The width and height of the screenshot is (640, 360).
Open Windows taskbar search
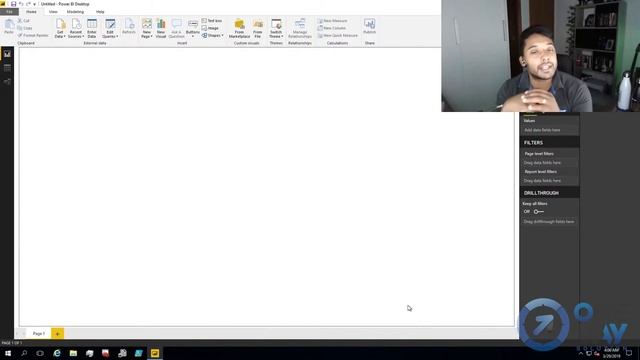[x=24, y=353]
